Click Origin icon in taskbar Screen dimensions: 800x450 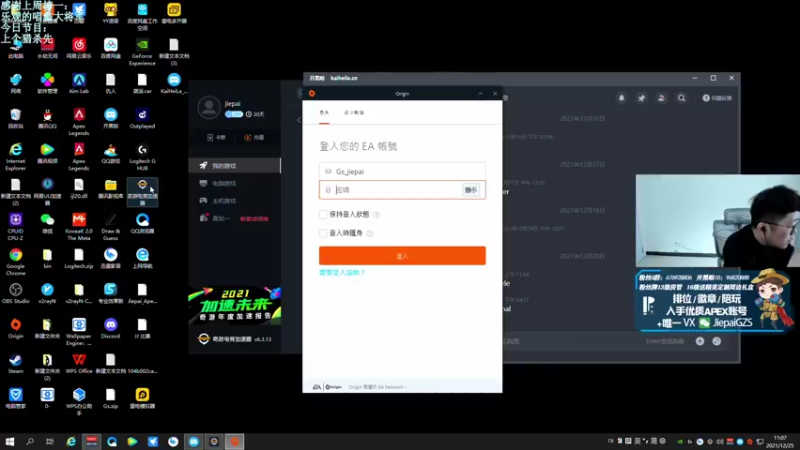[235, 441]
